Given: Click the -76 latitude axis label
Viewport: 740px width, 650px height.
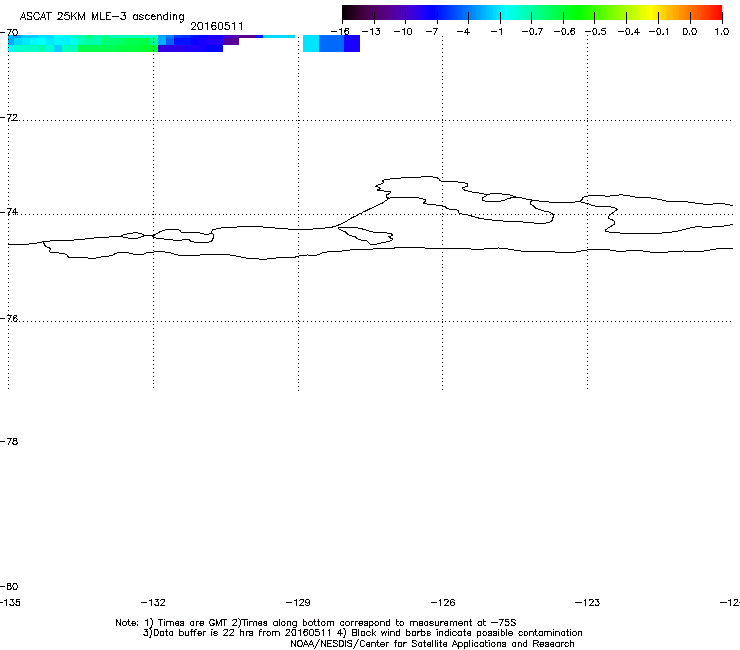Looking at the screenshot, I should [9, 319].
